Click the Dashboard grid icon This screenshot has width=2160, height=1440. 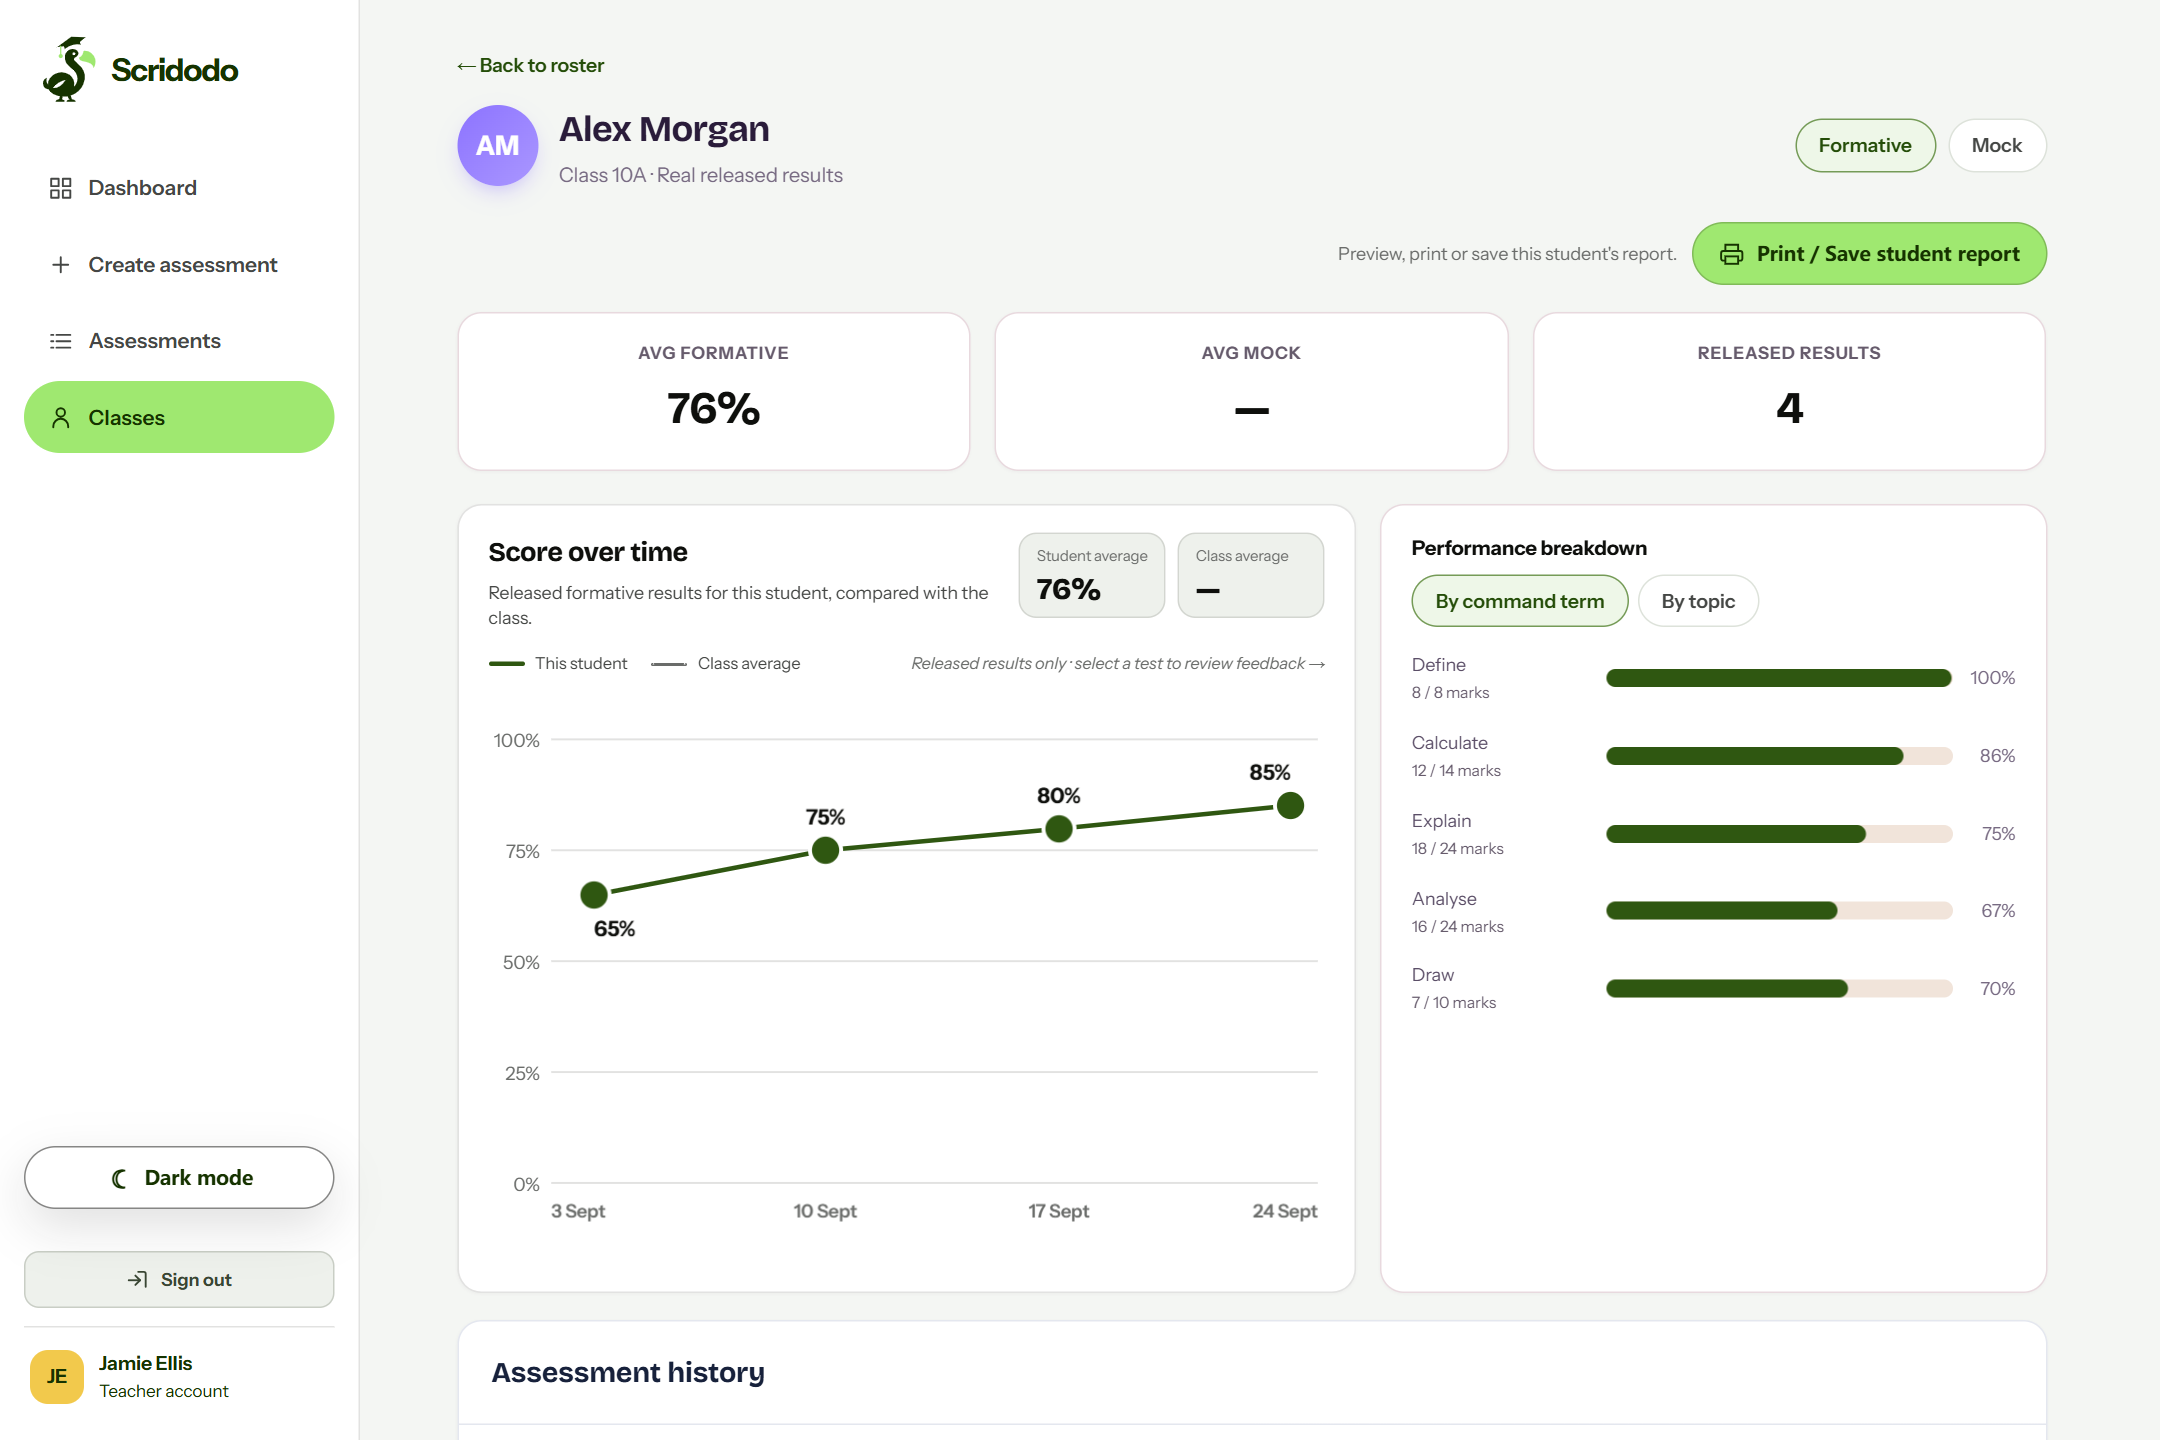[61, 188]
